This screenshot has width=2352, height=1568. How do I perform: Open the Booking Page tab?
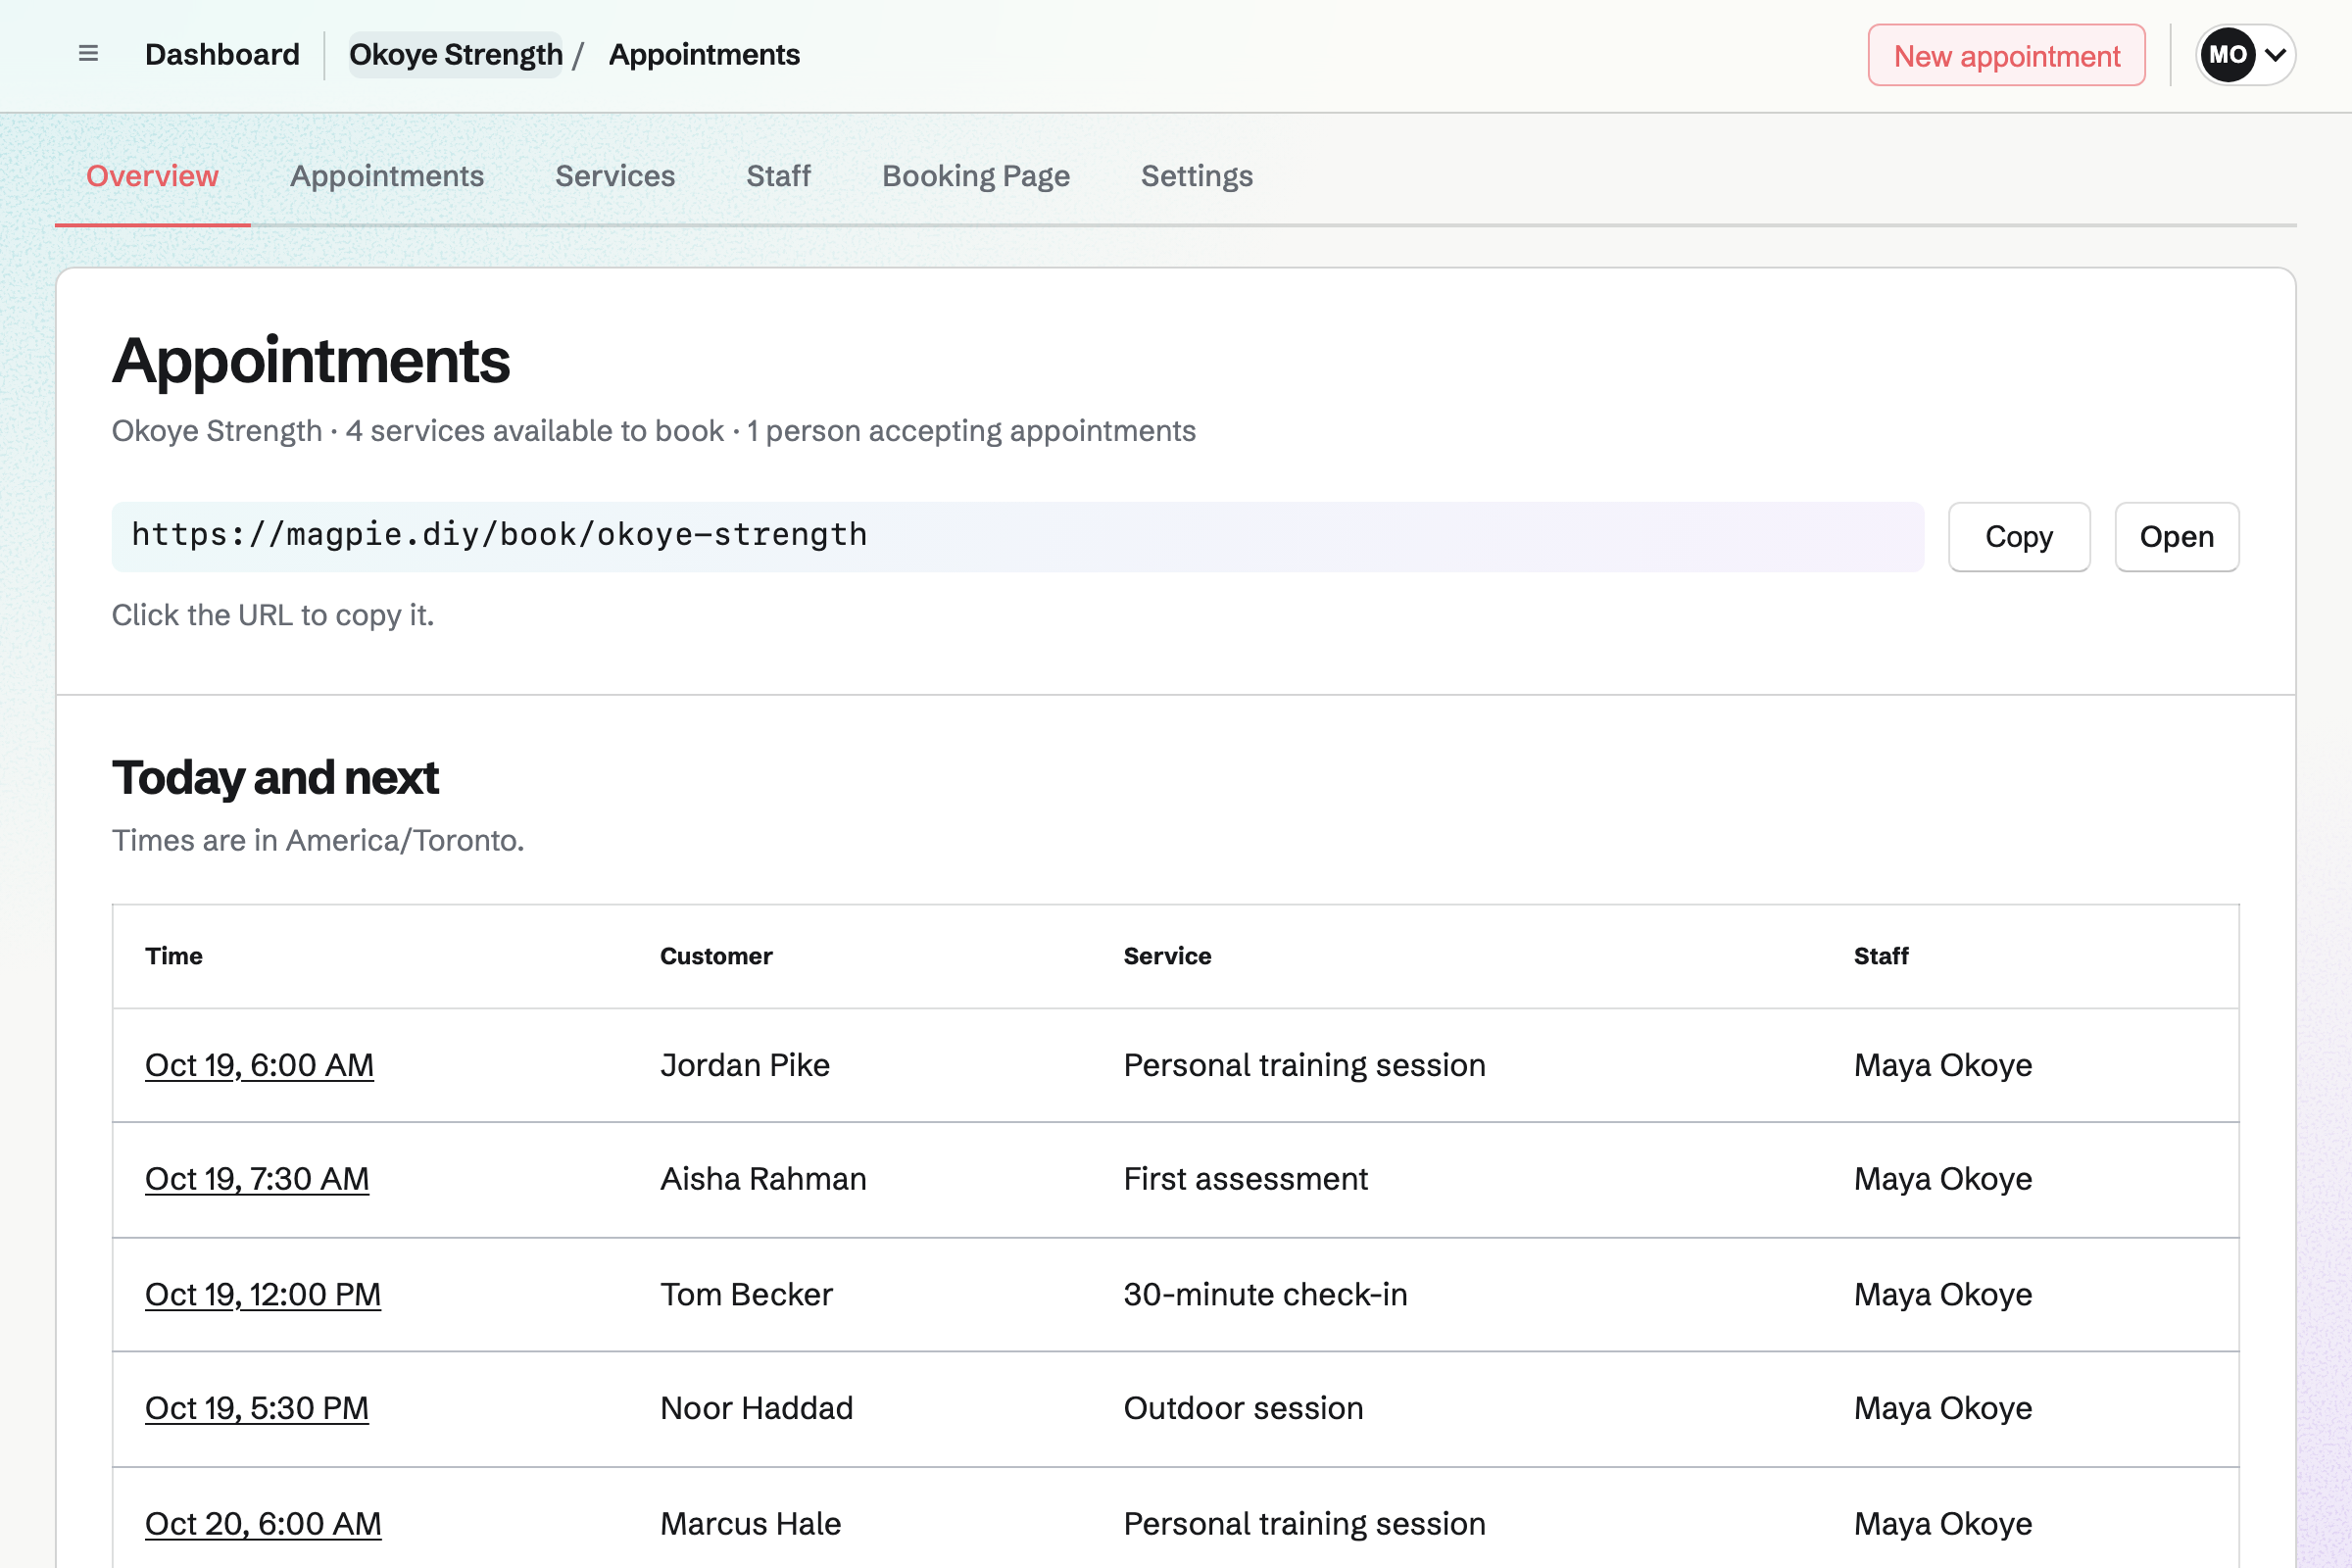[976, 176]
